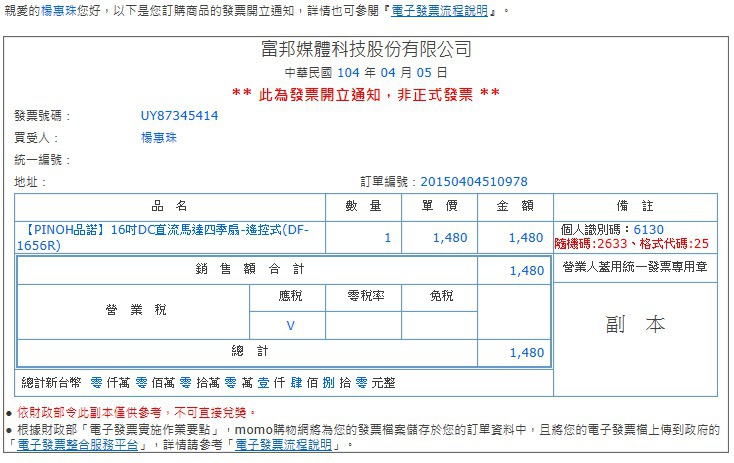Click the date 中華民國 104 年 04 月 05 日
734x463 pixels.
click(x=366, y=73)
